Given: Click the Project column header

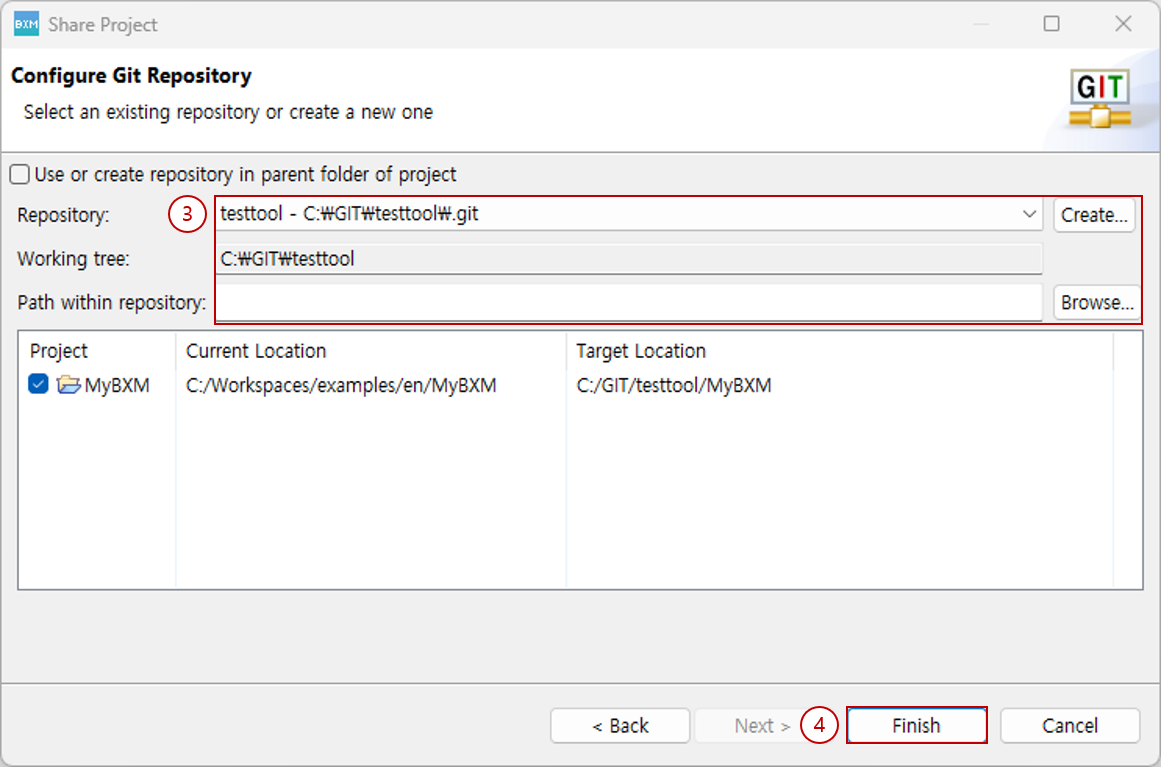Looking at the screenshot, I should click(x=59, y=351).
